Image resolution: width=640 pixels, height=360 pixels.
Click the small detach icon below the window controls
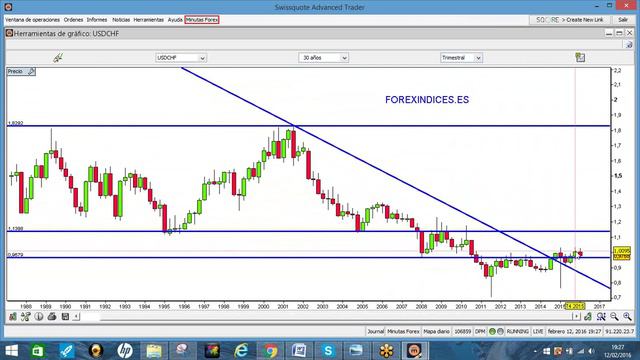click(x=629, y=44)
